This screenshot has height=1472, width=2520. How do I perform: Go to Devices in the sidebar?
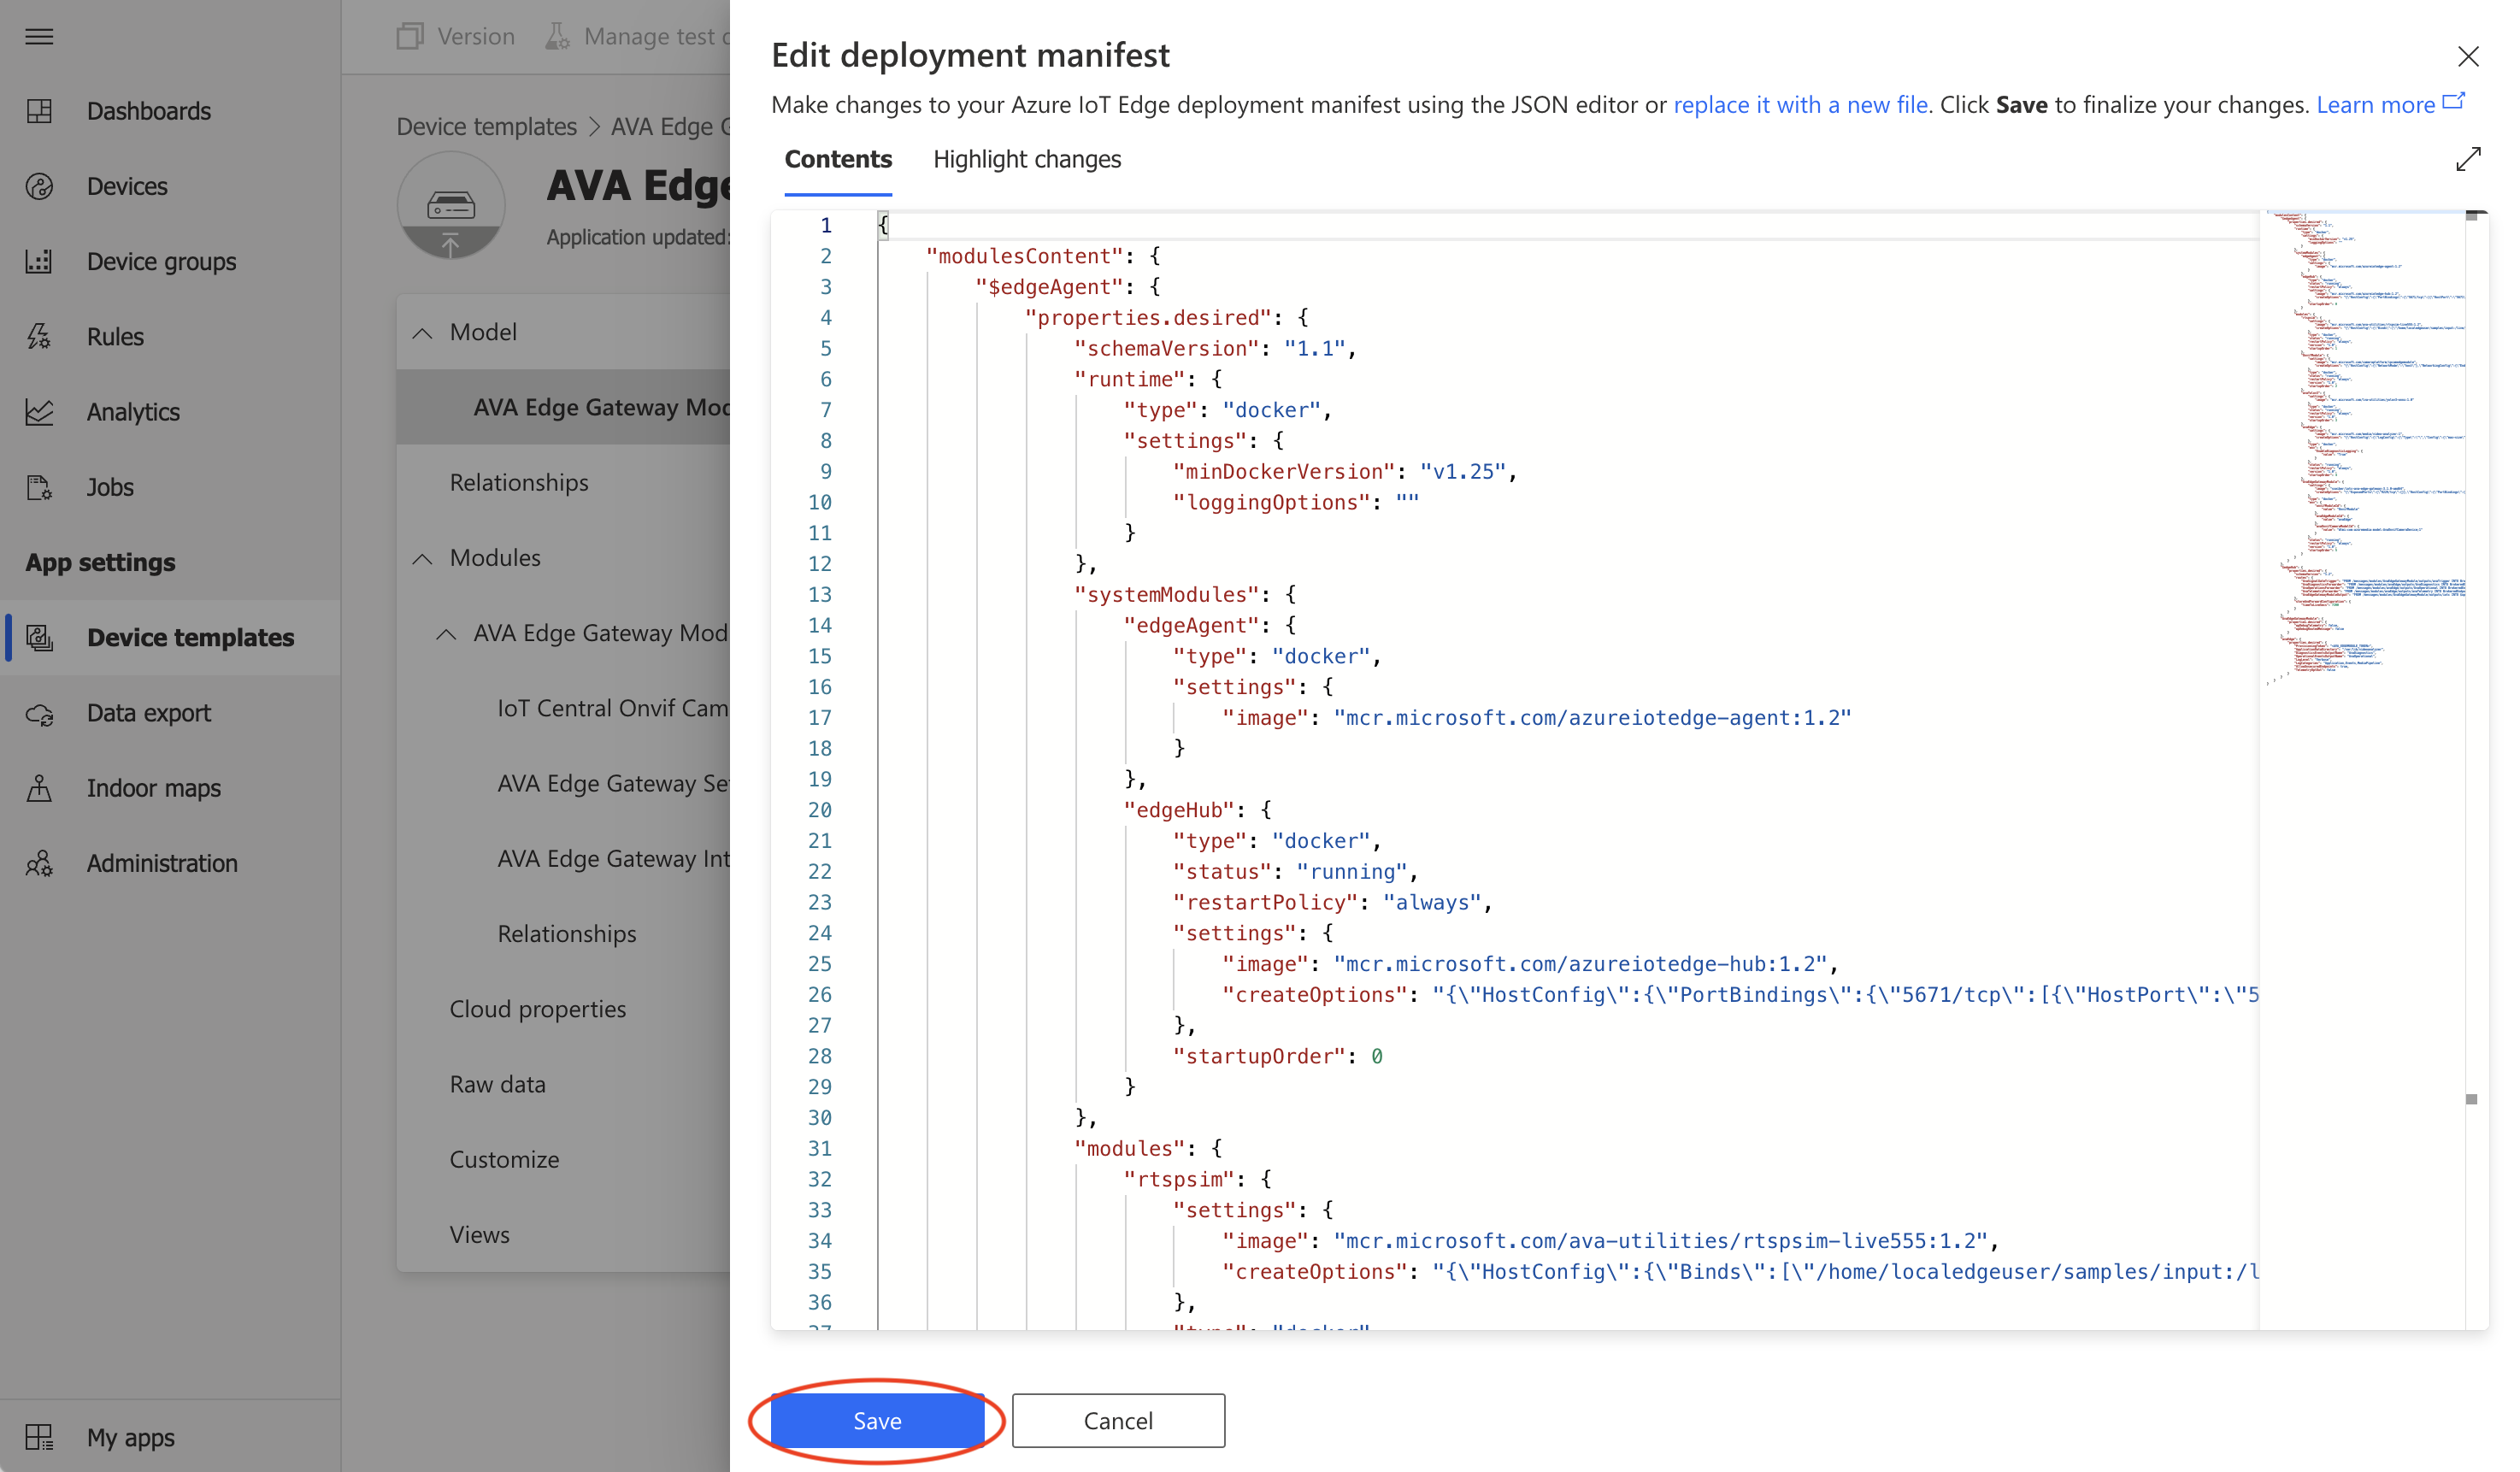(x=170, y=186)
